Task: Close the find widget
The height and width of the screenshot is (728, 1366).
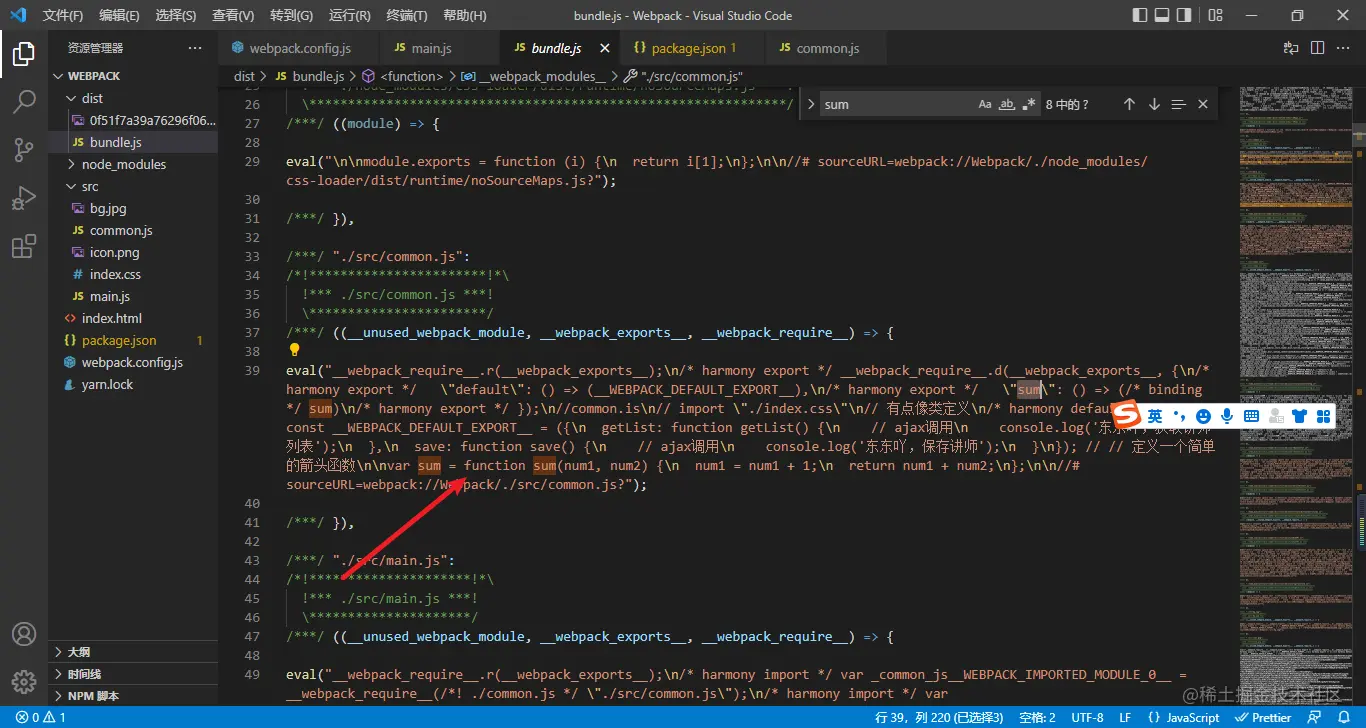Action: click(x=1203, y=104)
